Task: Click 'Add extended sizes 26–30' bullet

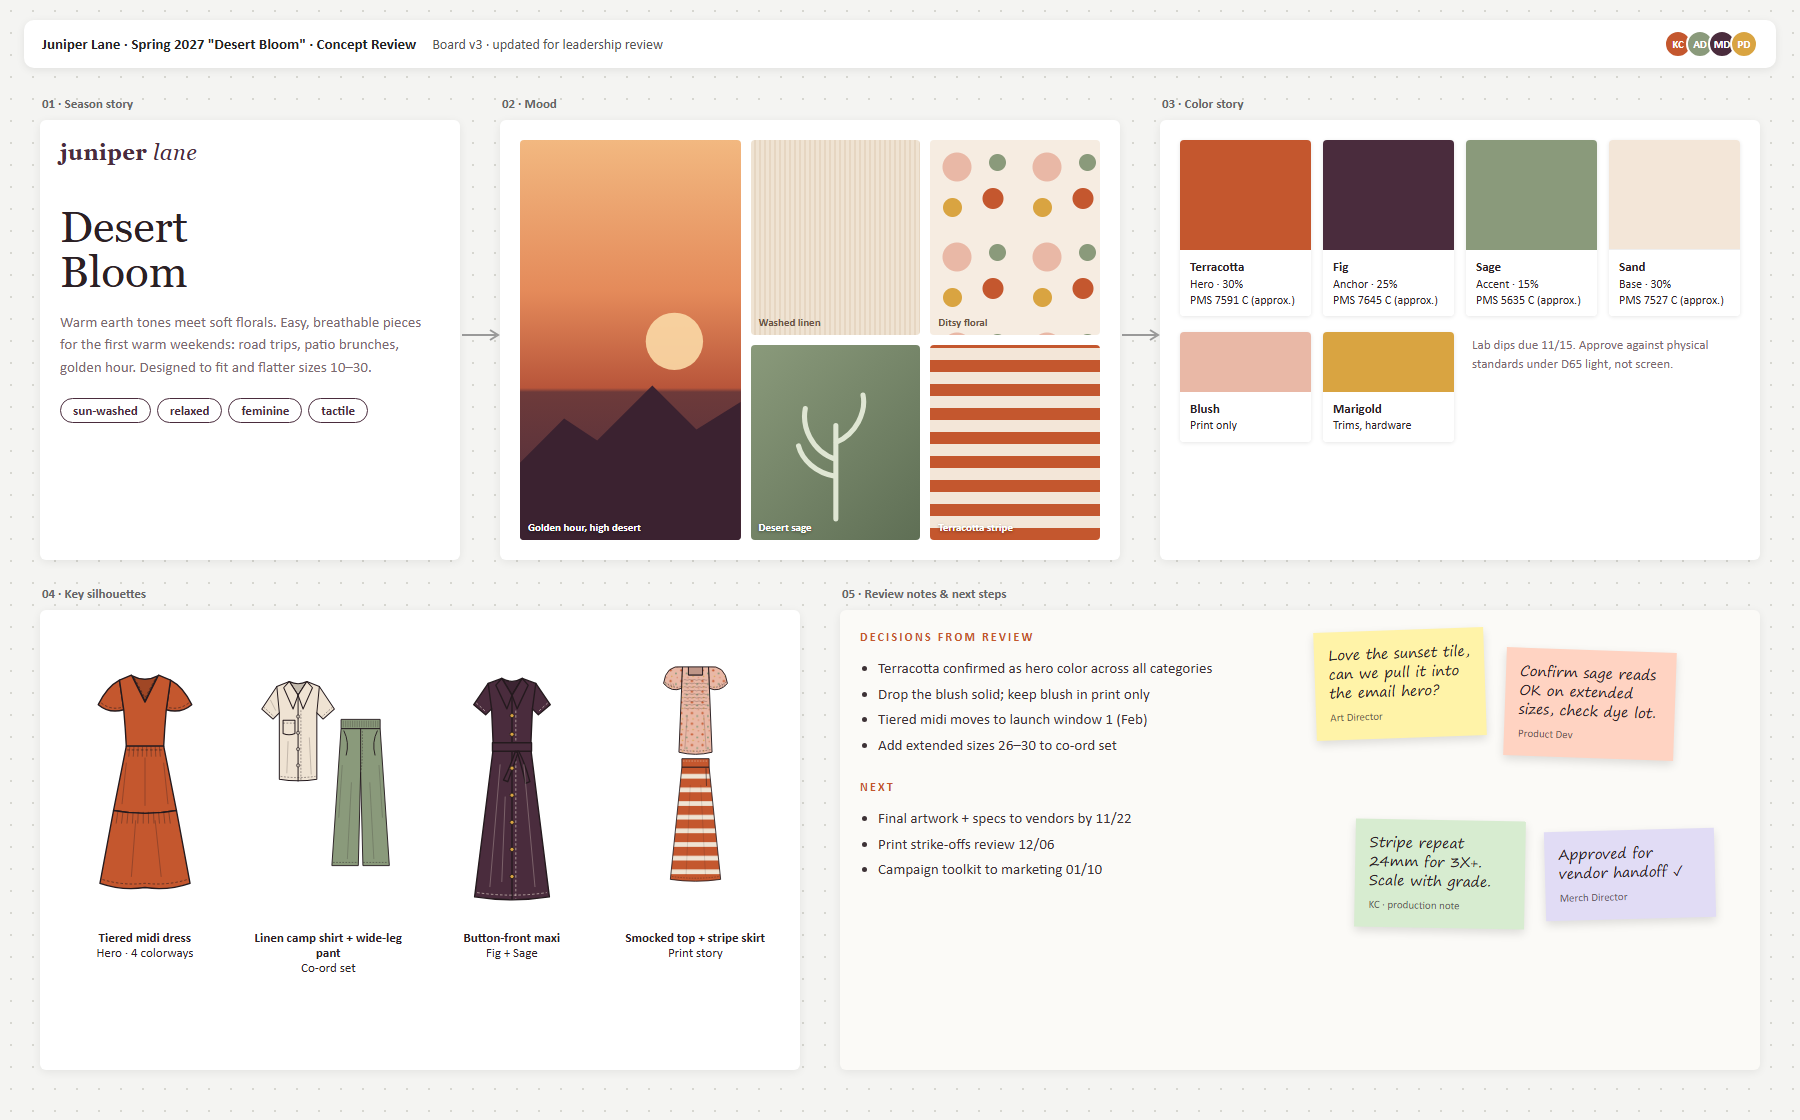Action: [997, 745]
